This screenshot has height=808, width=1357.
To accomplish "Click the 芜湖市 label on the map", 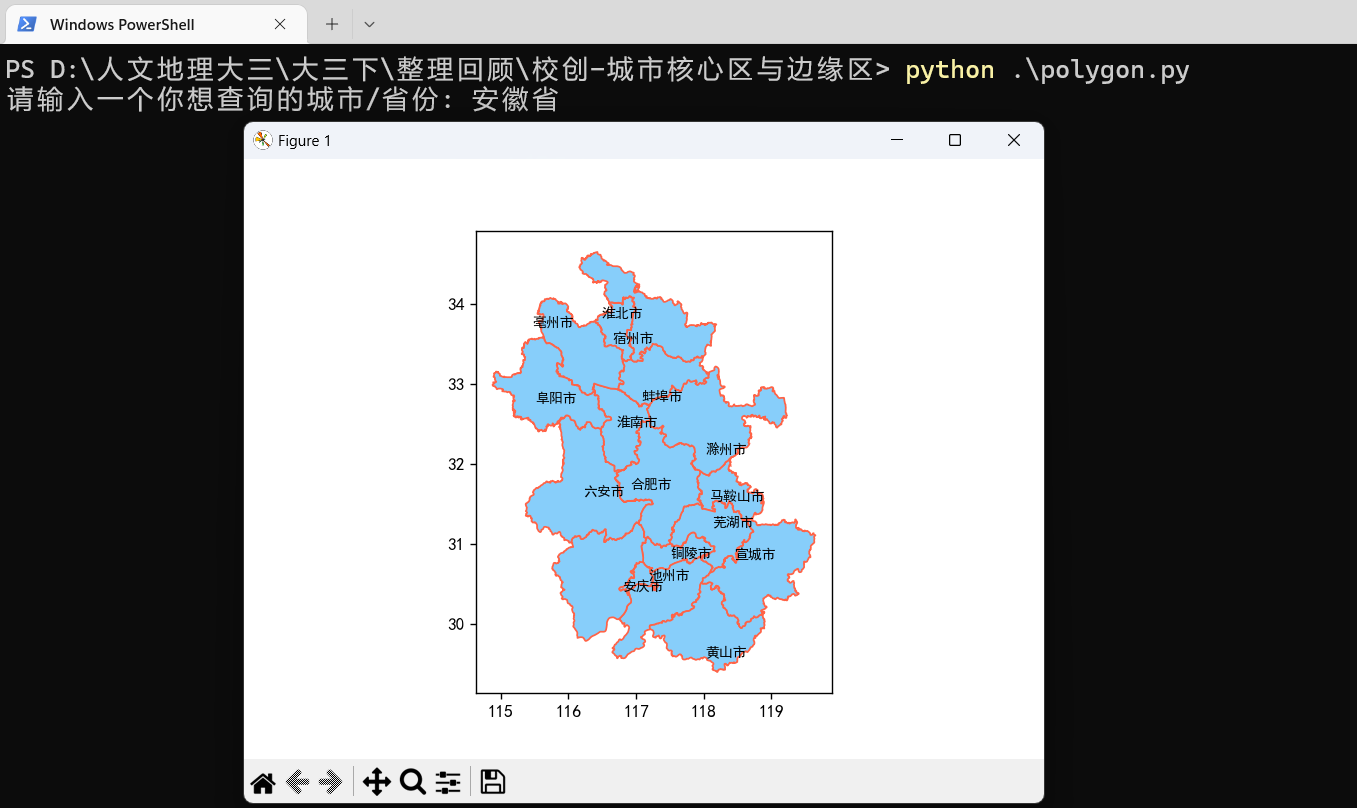I will [733, 522].
